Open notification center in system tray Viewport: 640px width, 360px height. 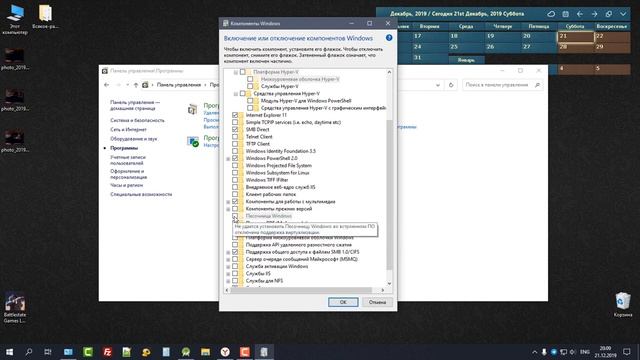627,352
